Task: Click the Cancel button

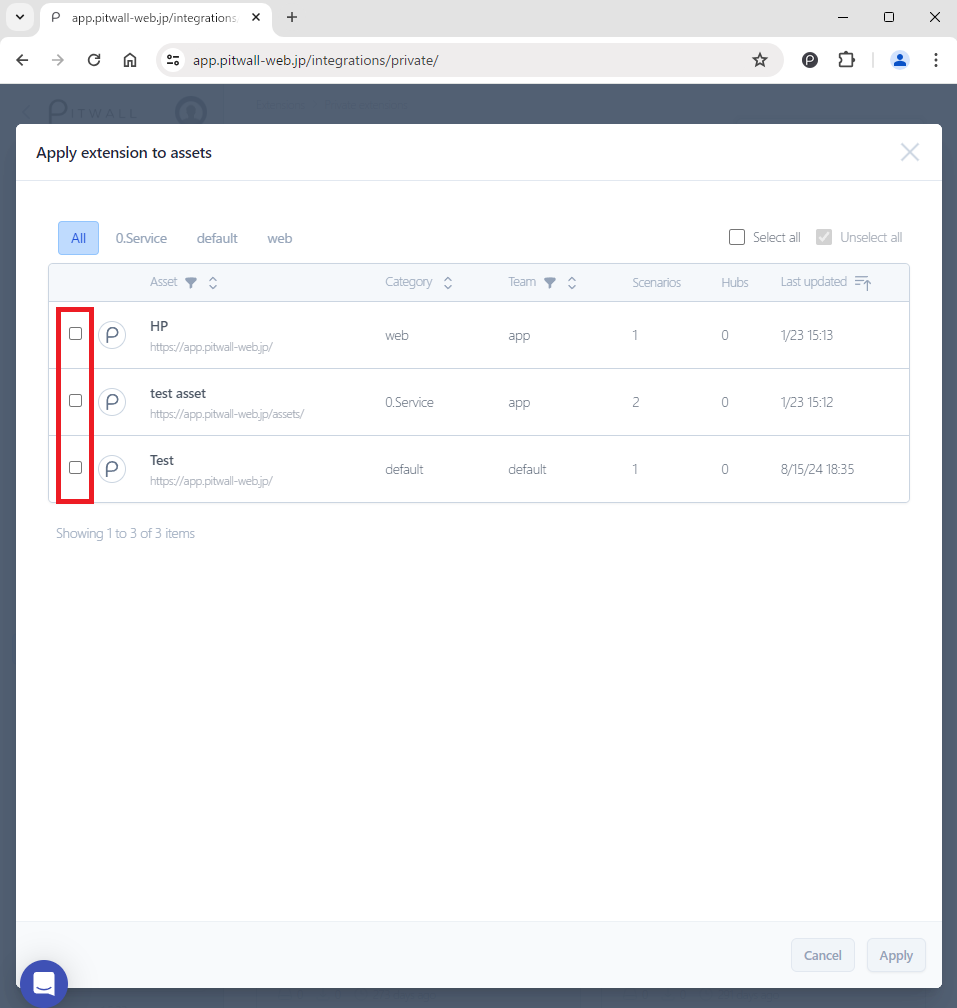Action: [822, 955]
